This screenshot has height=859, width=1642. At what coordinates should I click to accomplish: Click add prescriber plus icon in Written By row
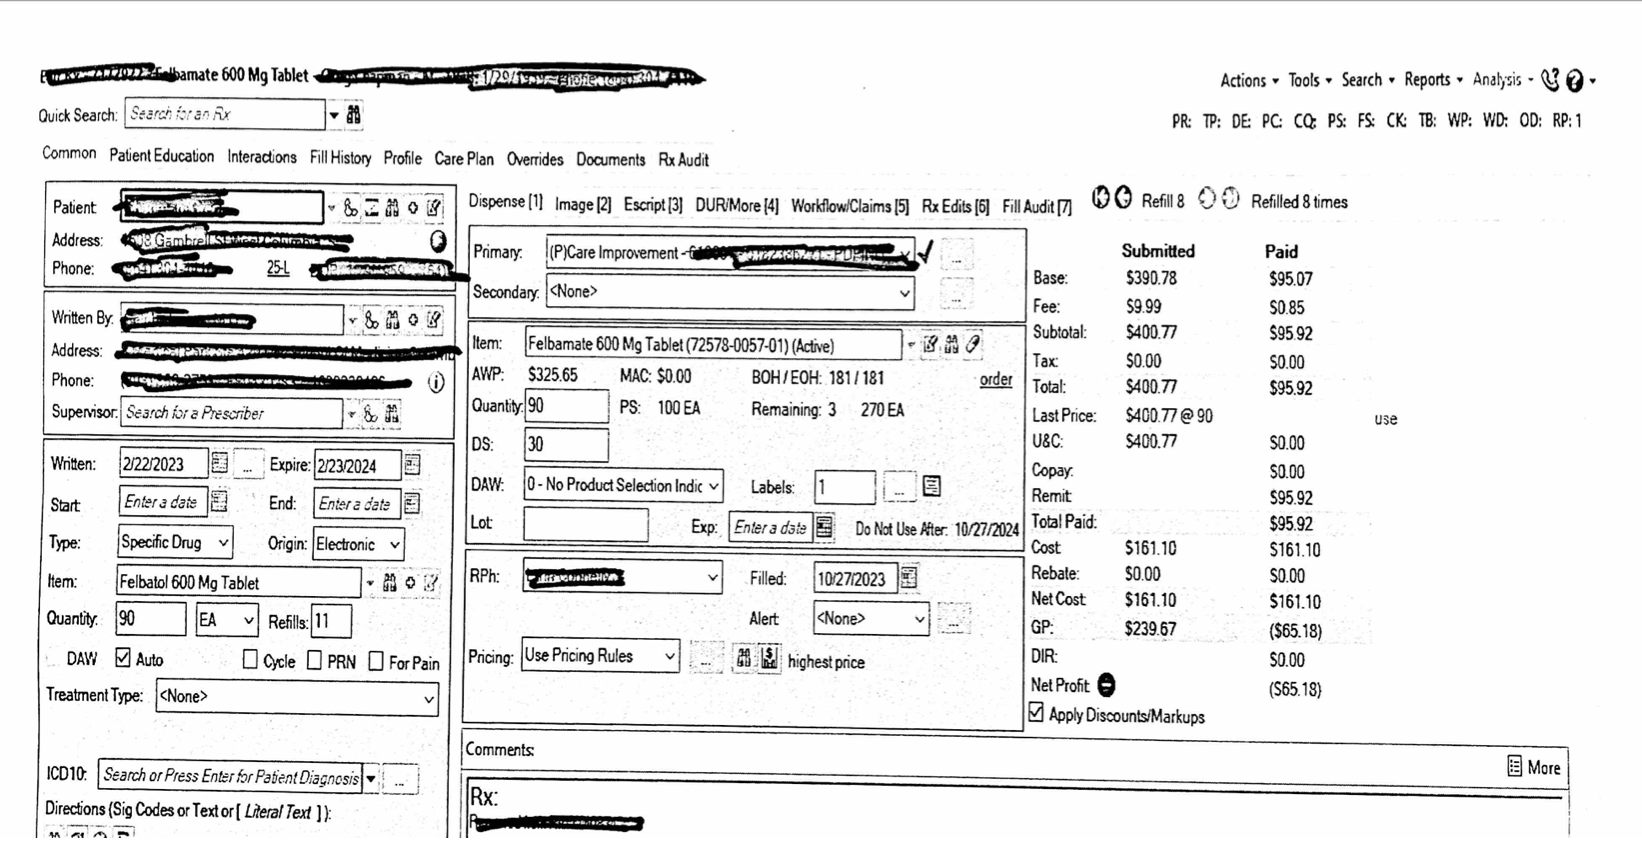[x=413, y=320]
